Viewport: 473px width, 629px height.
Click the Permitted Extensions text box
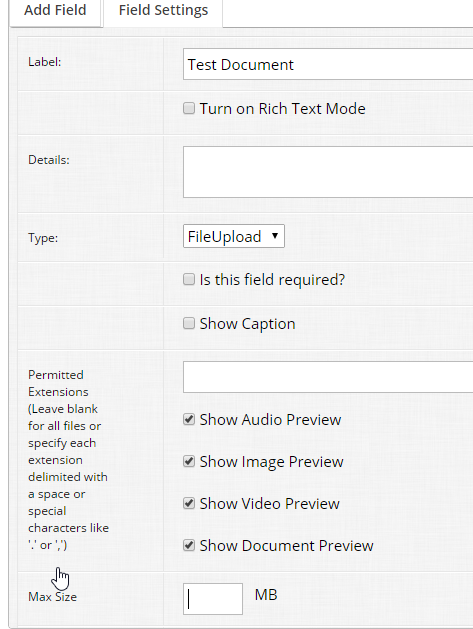[x=328, y=377]
